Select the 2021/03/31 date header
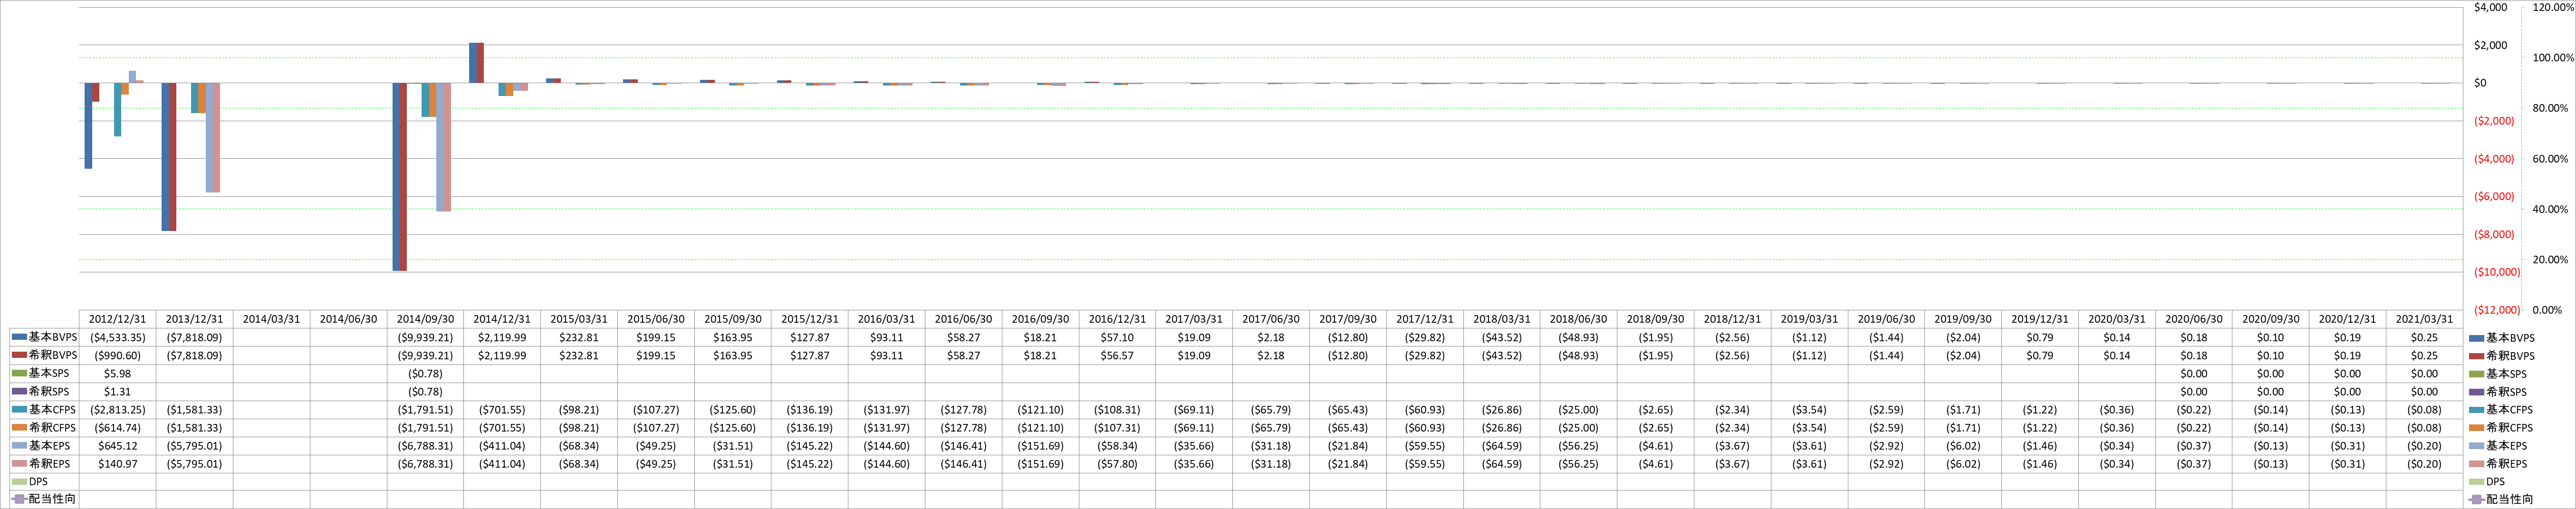Image resolution: width=2576 pixels, height=509 pixels. pos(2424,319)
